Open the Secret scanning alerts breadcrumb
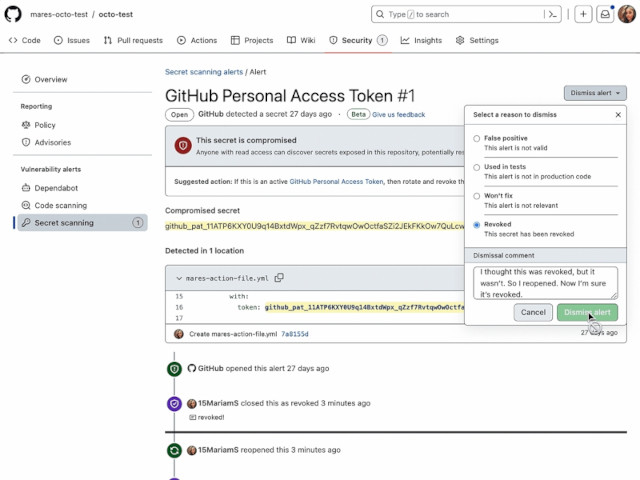The width and height of the screenshot is (640, 480). coord(204,72)
